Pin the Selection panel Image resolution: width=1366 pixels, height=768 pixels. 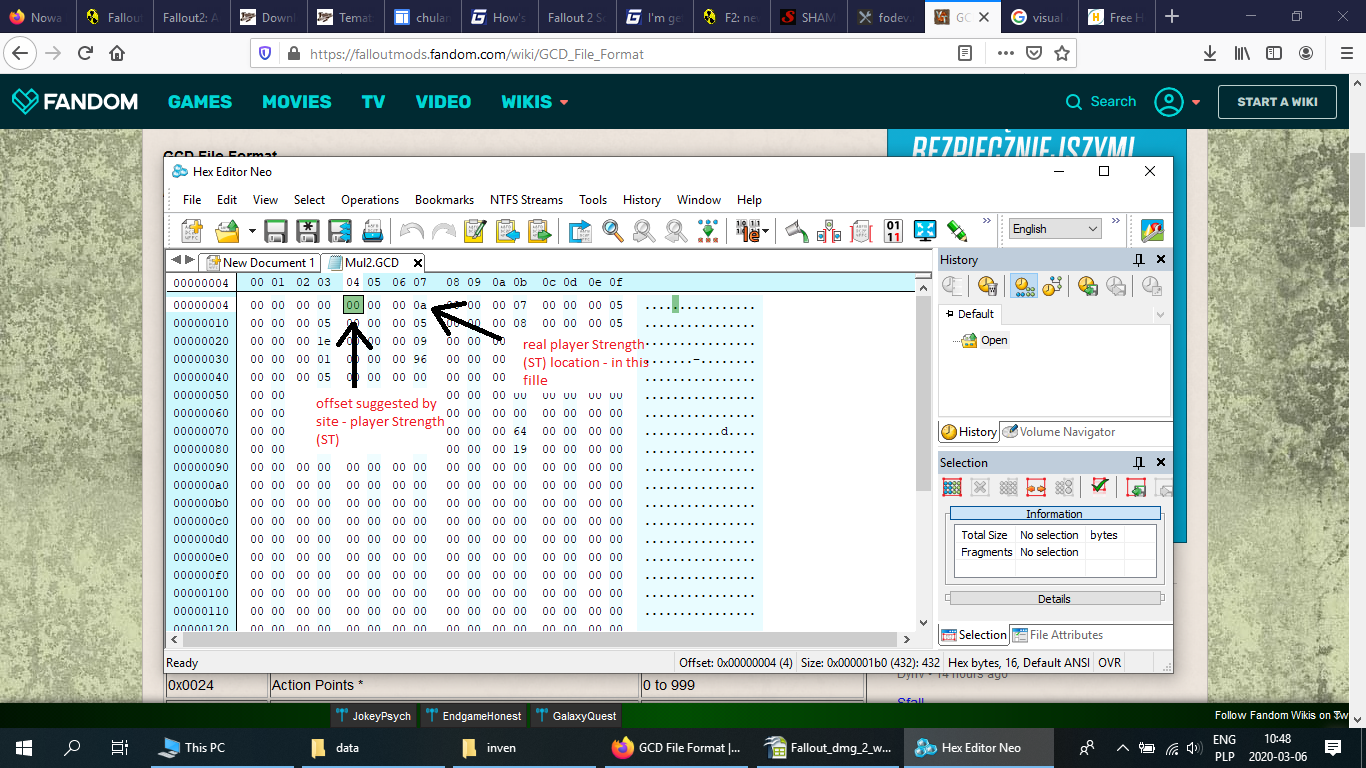1139,463
